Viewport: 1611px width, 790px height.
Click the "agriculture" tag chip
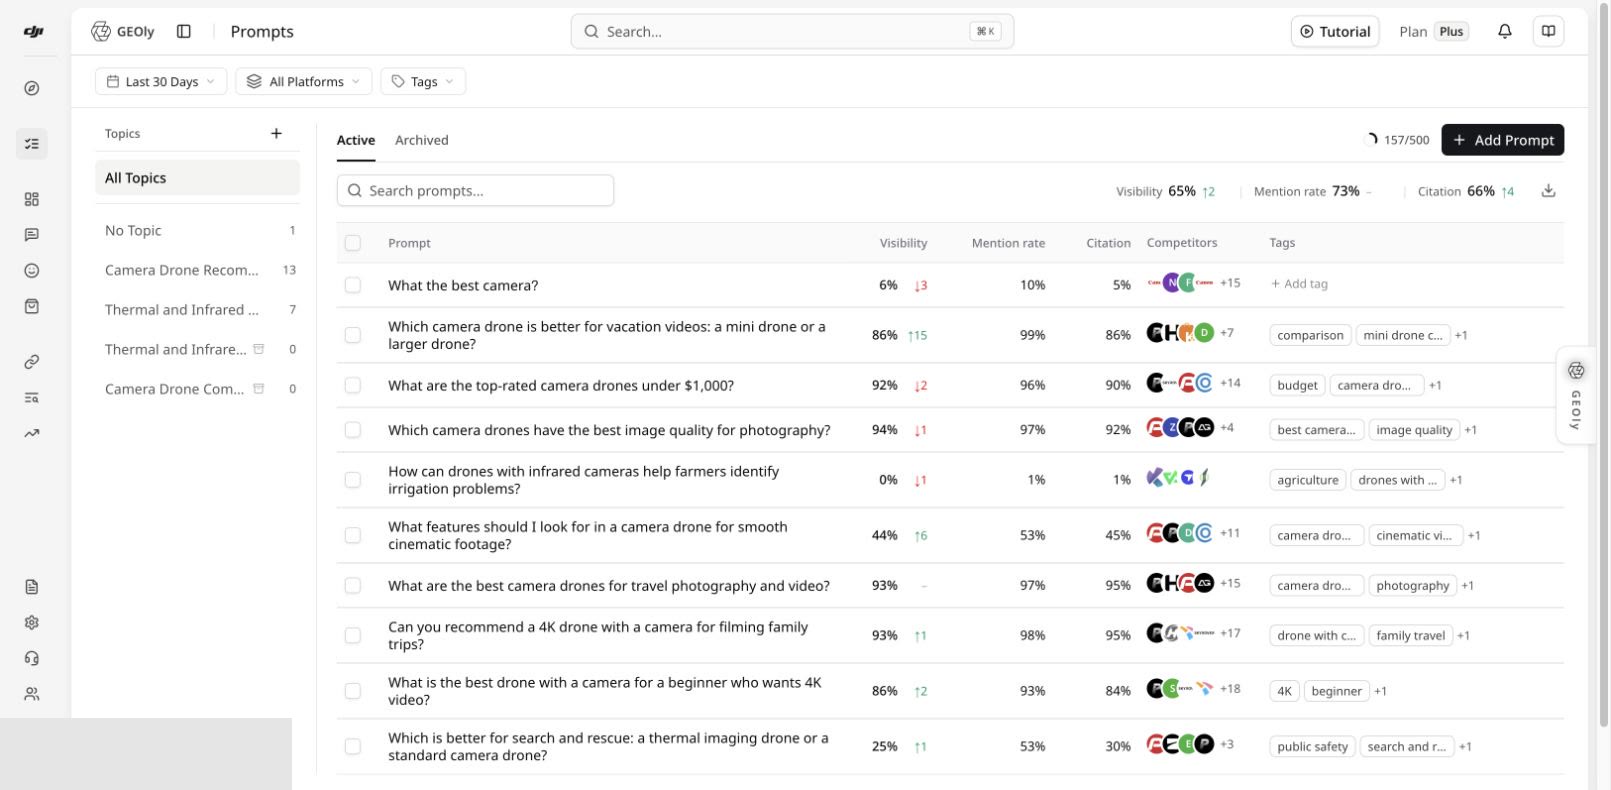1307,480
